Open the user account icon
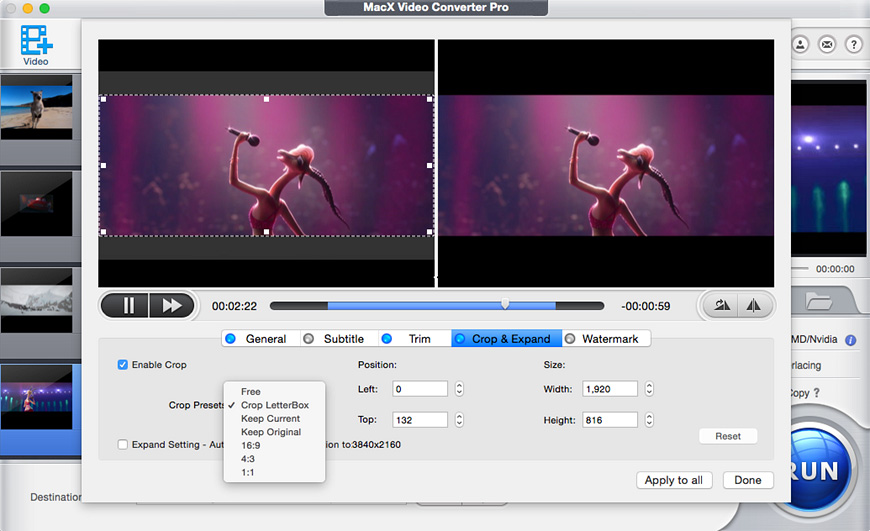Image resolution: width=870 pixels, height=531 pixels. (800, 44)
